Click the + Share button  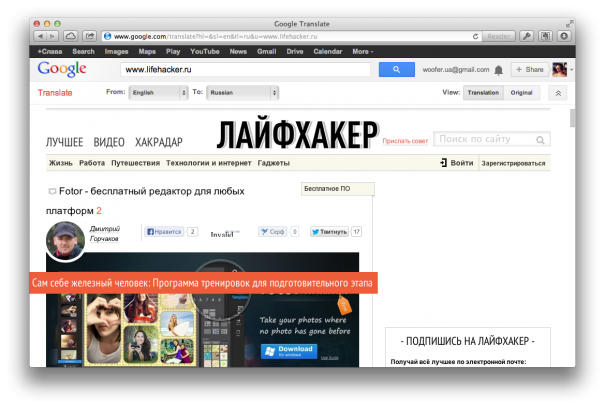coord(530,69)
